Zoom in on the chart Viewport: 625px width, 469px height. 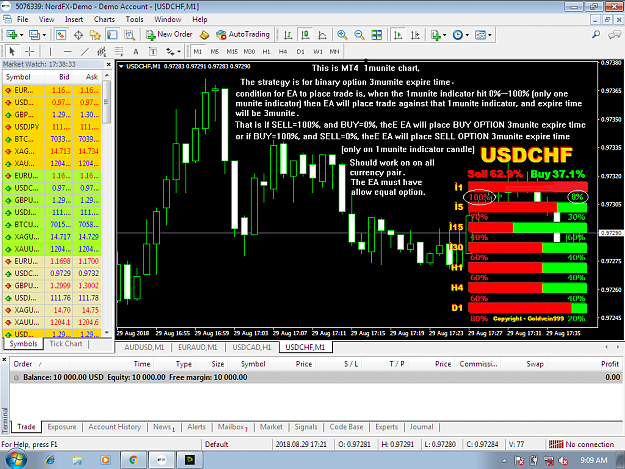[x=342, y=35]
